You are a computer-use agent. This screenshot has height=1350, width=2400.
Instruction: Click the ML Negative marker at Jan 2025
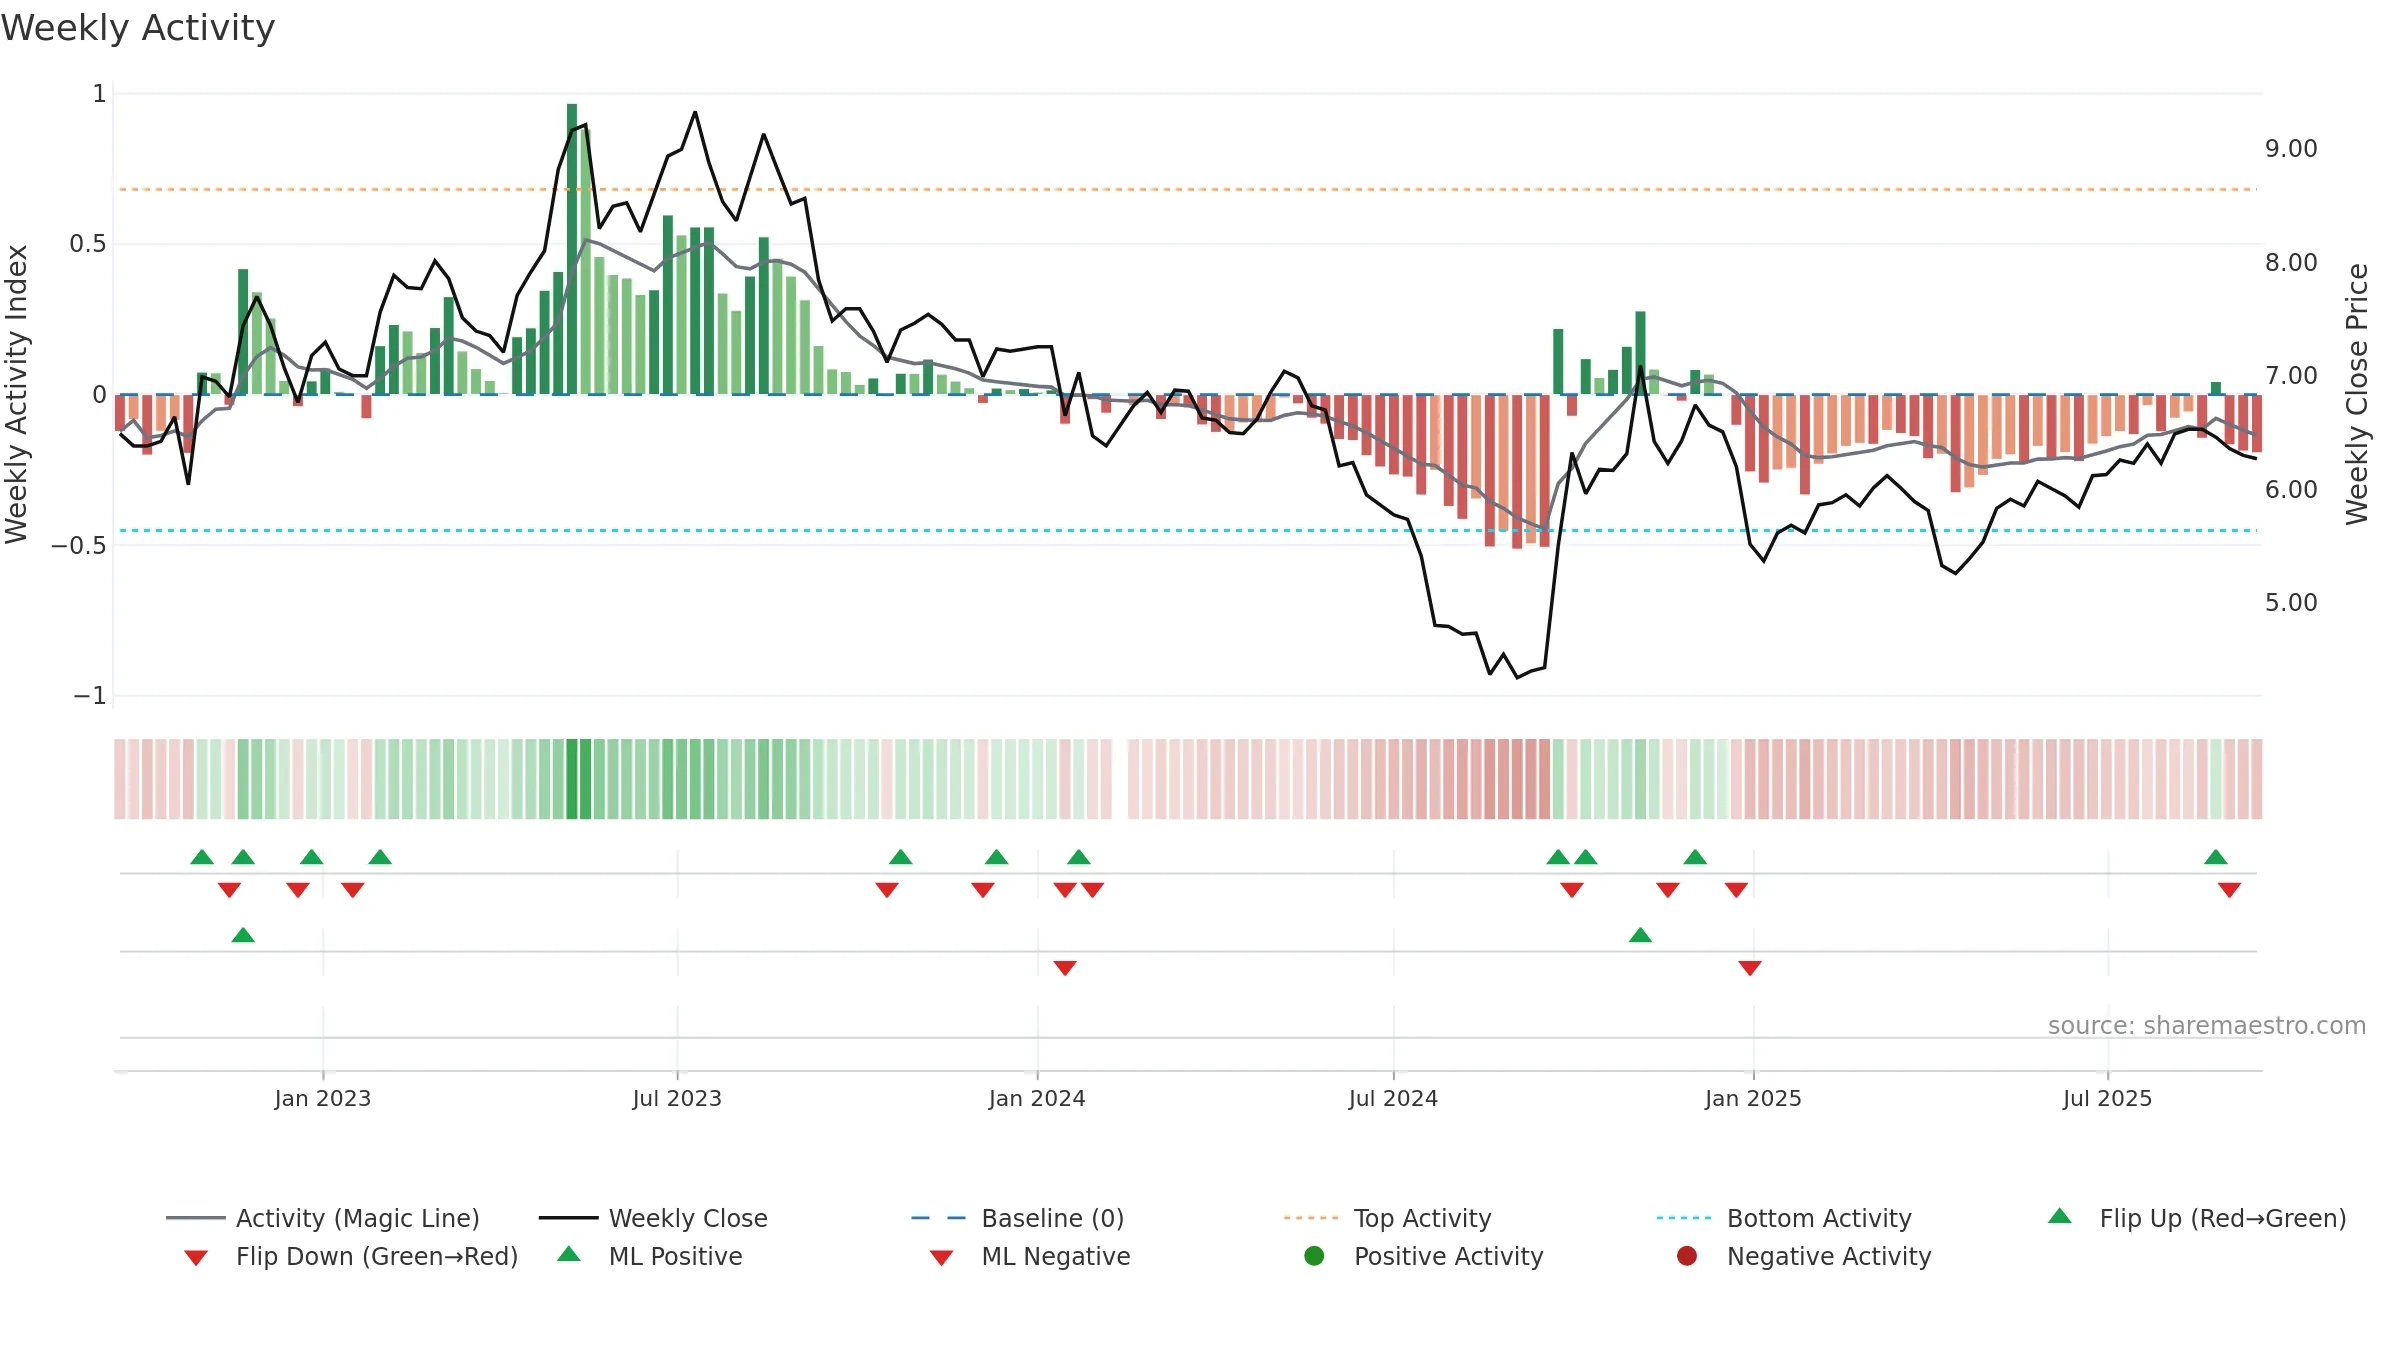pos(1750,968)
